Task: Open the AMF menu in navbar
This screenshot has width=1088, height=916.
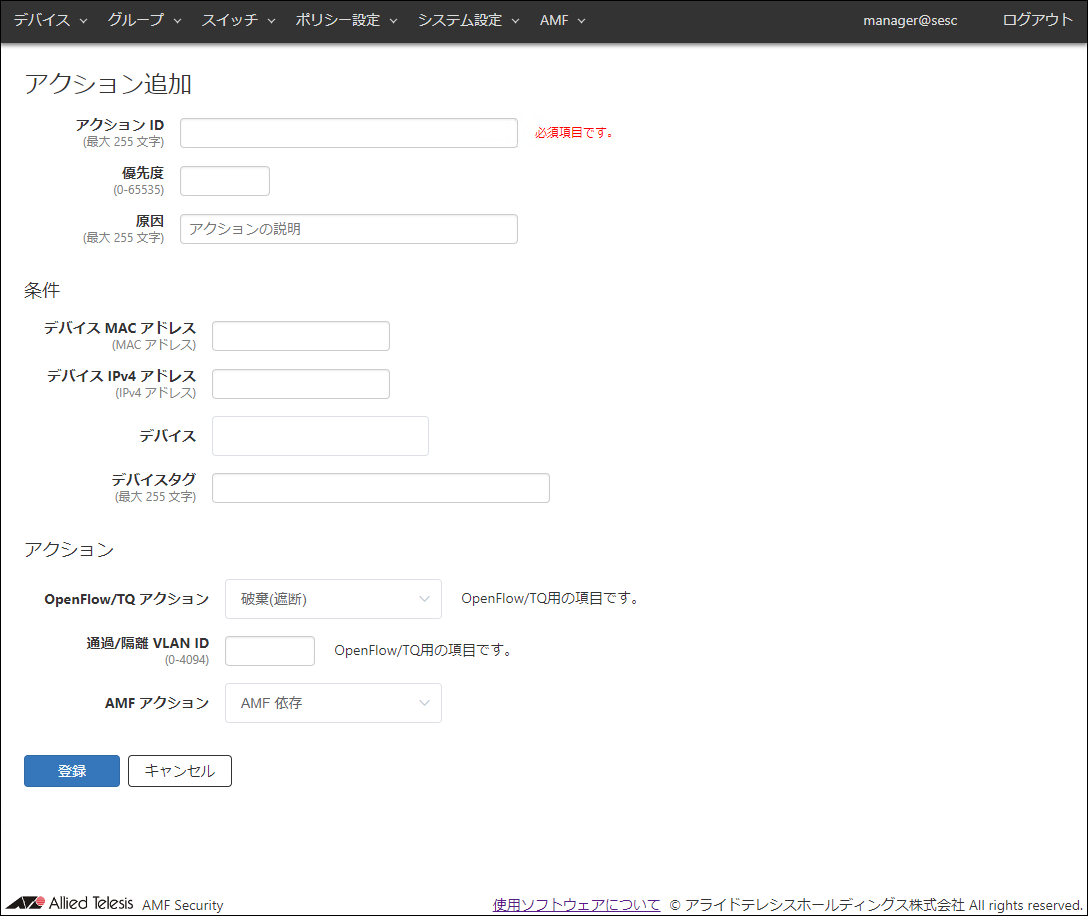Action: (x=562, y=20)
